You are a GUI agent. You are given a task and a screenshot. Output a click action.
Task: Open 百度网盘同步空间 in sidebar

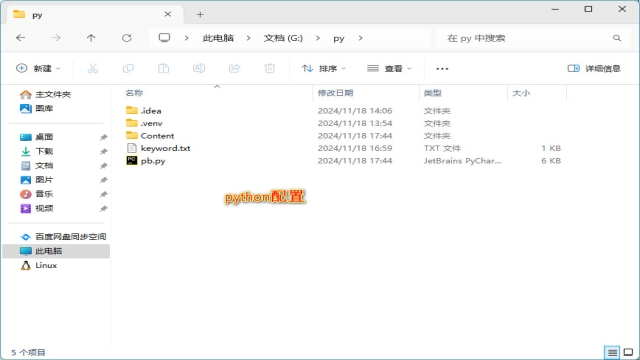coord(71,237)
